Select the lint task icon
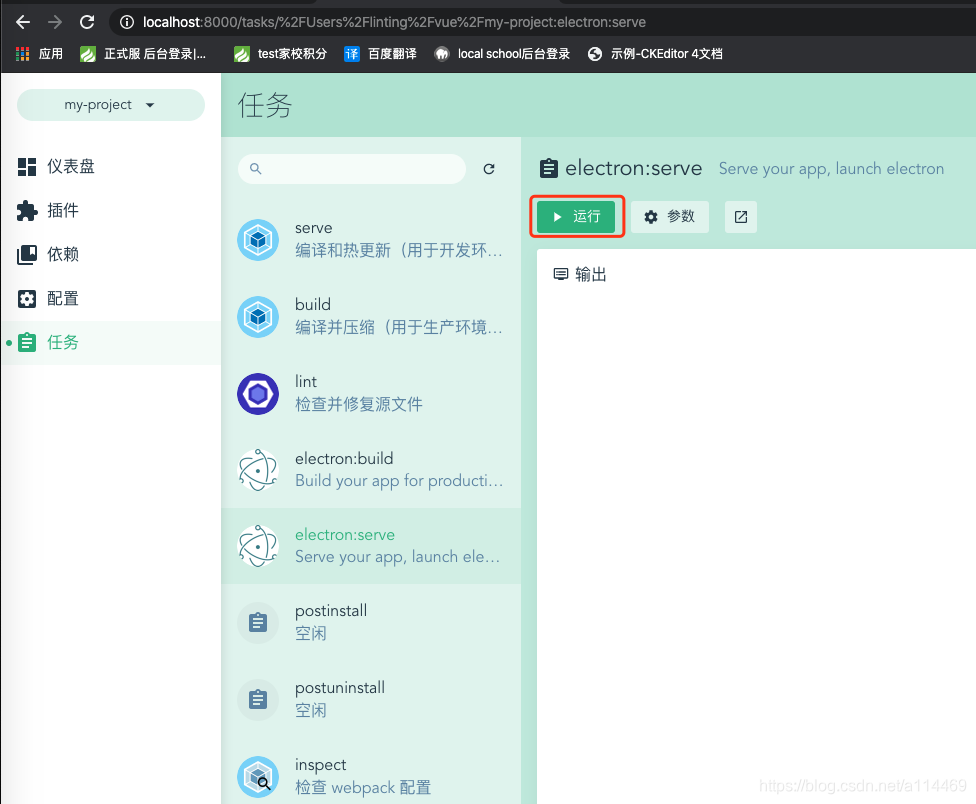The width and height of the screenshot is (976, 804). [x=258, y=394]
